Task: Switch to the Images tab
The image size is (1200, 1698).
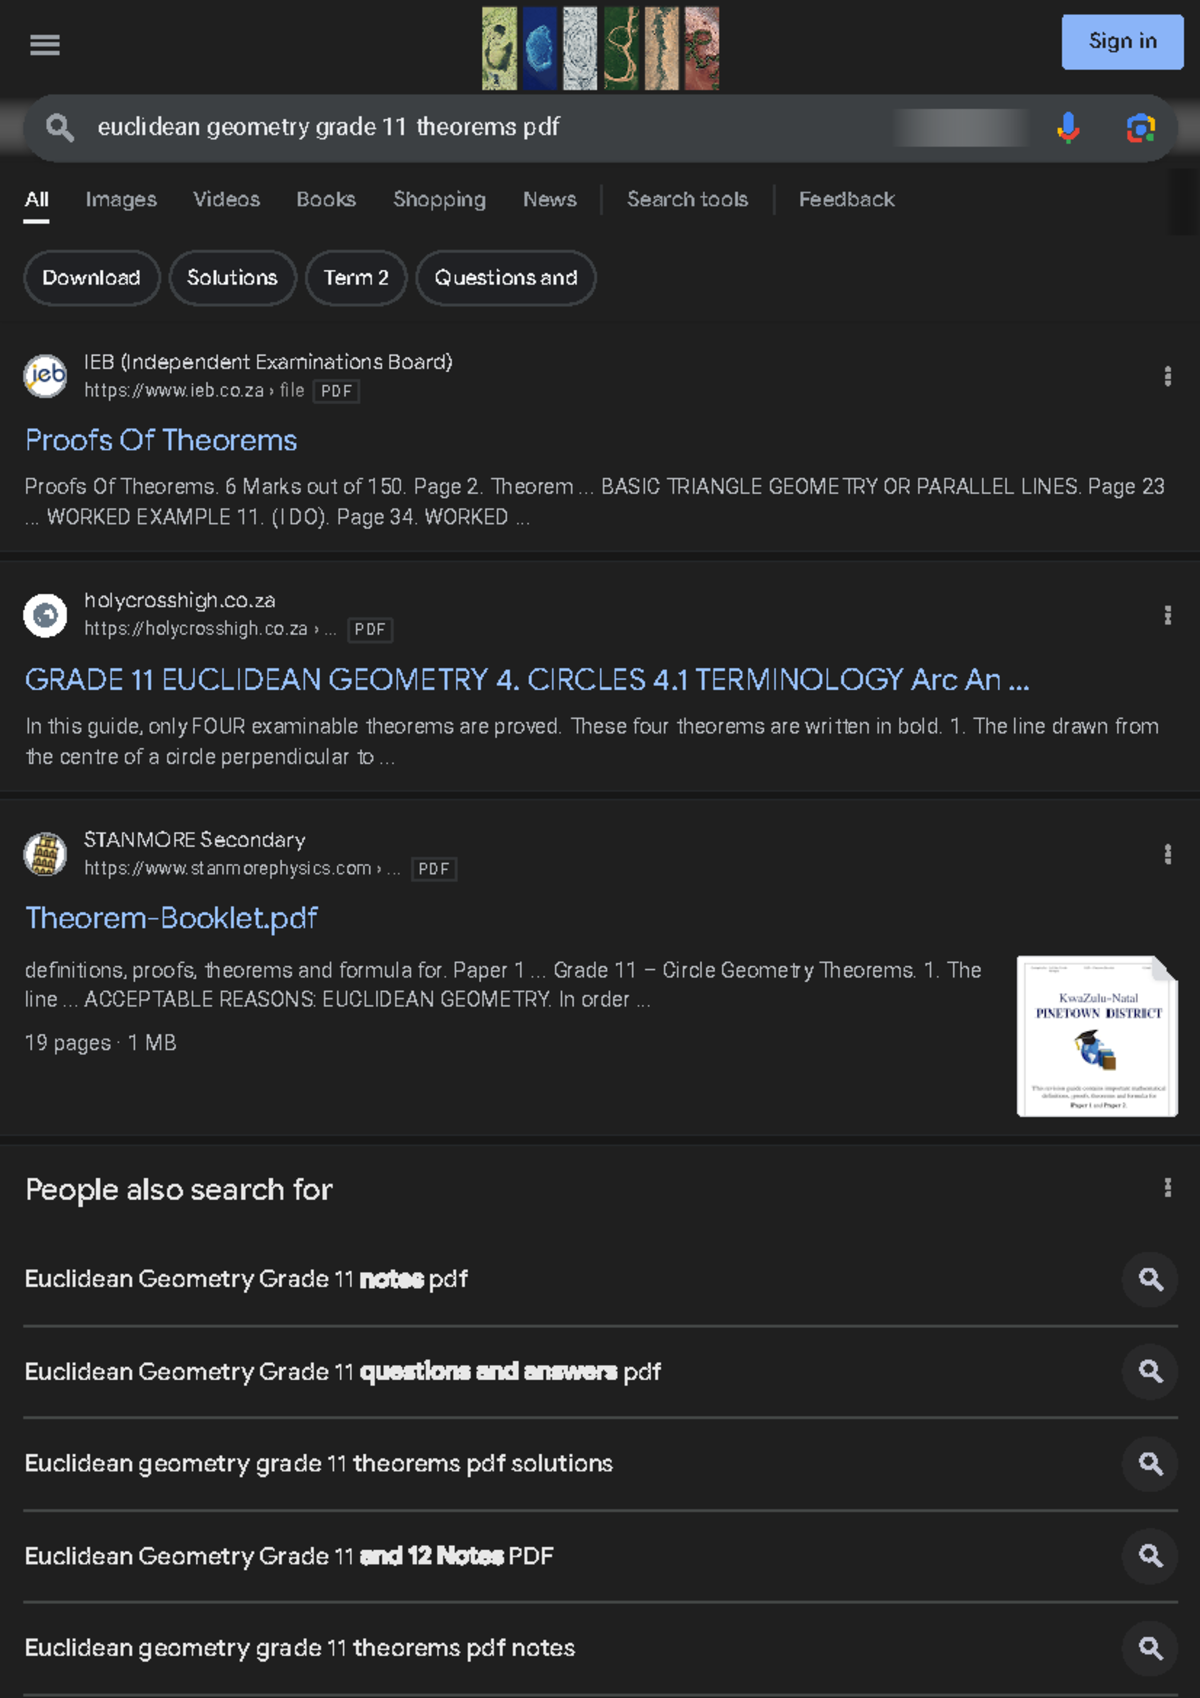Action: (x=121, y=199)
